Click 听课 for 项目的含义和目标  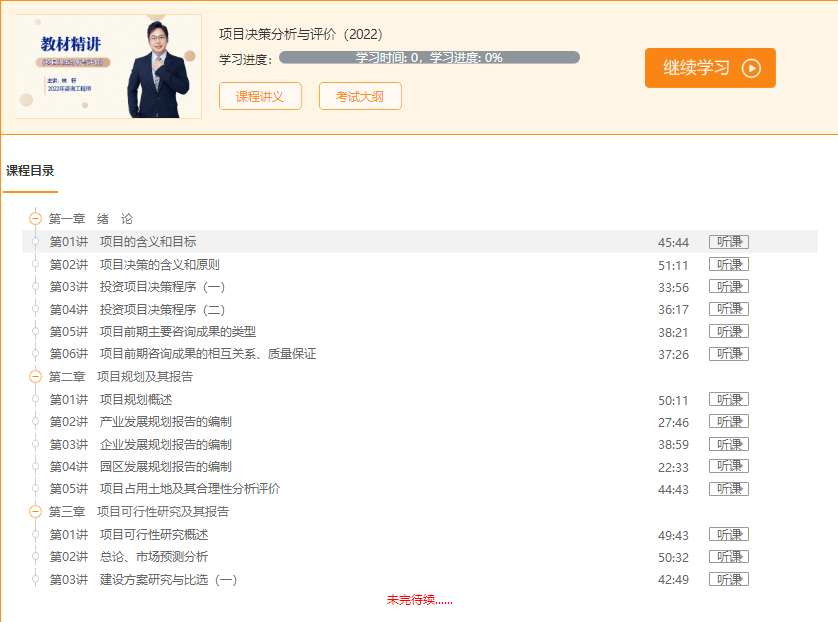tap(728, 240)
